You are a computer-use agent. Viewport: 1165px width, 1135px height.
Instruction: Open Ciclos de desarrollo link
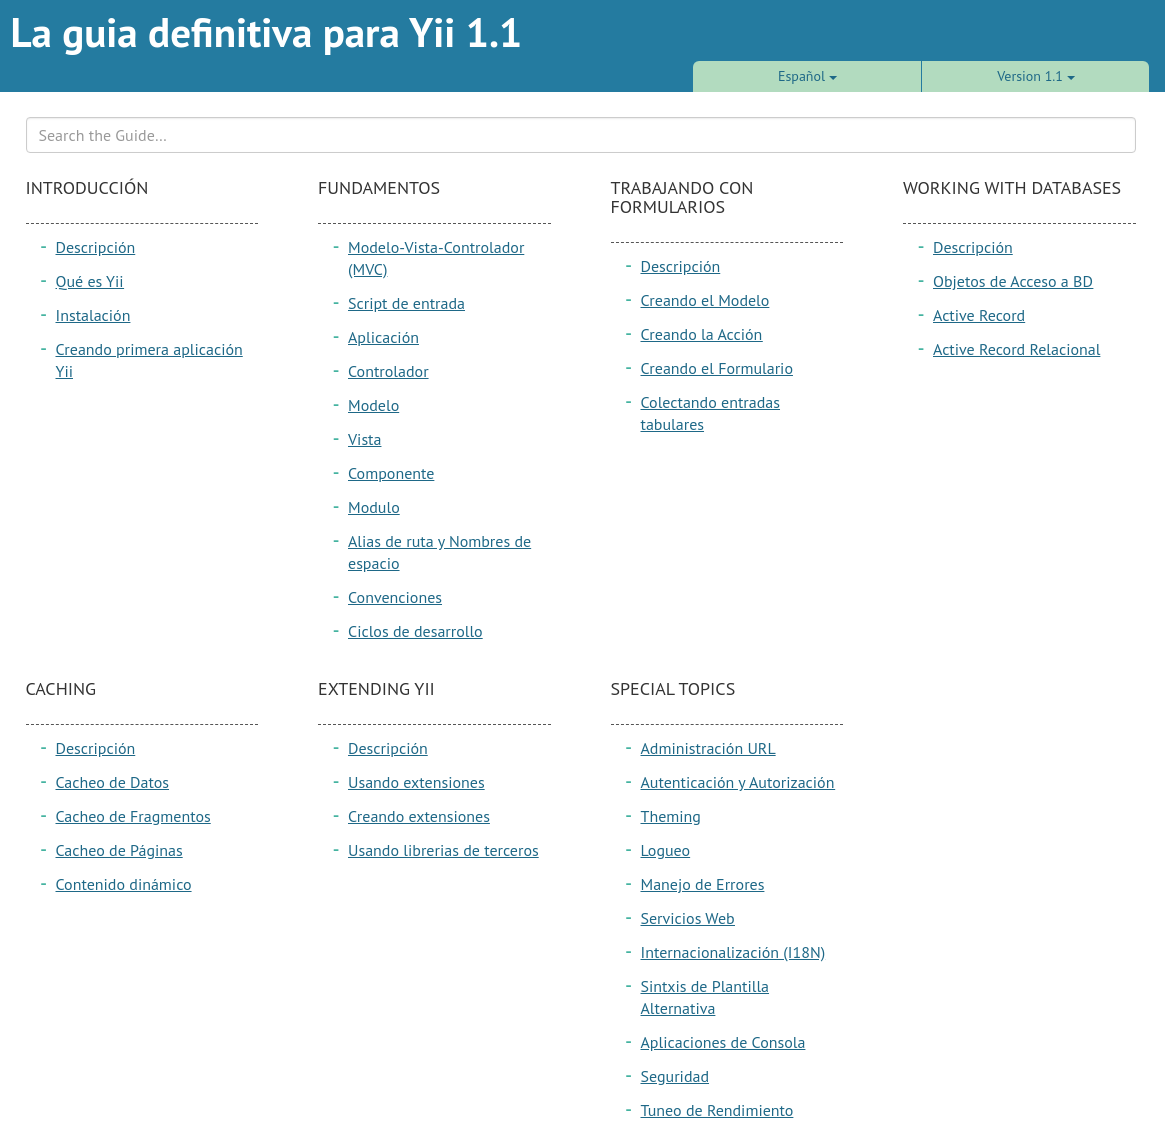click(x=415, y=632)
